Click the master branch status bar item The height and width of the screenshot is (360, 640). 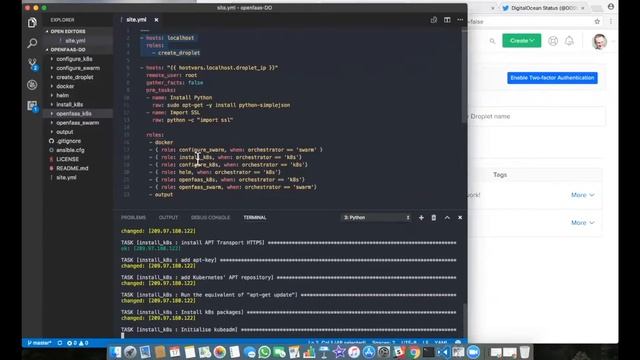pyautogui.click(x=39, y=343)
